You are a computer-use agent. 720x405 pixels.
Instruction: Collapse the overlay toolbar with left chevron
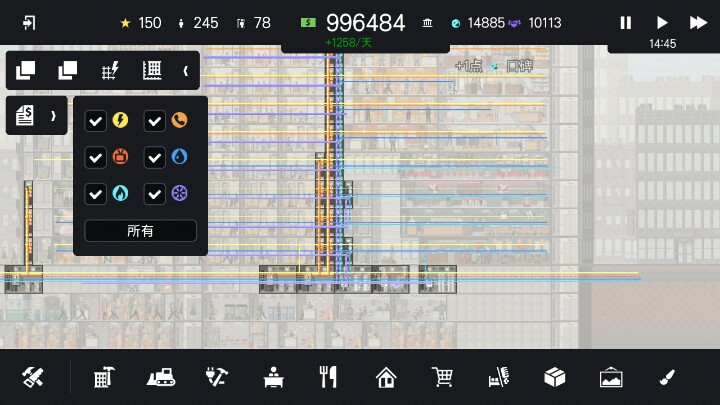coord(185,70)
